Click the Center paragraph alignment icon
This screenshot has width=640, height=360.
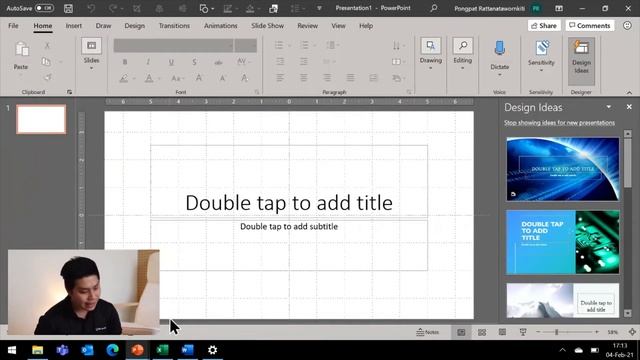(x=304, y=78)
